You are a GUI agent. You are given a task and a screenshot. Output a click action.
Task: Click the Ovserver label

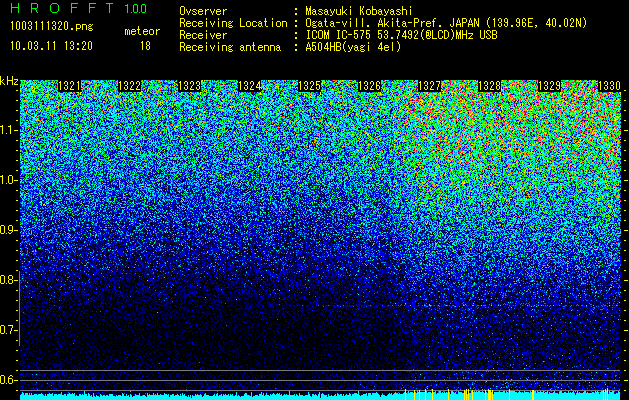click(203, 11)
